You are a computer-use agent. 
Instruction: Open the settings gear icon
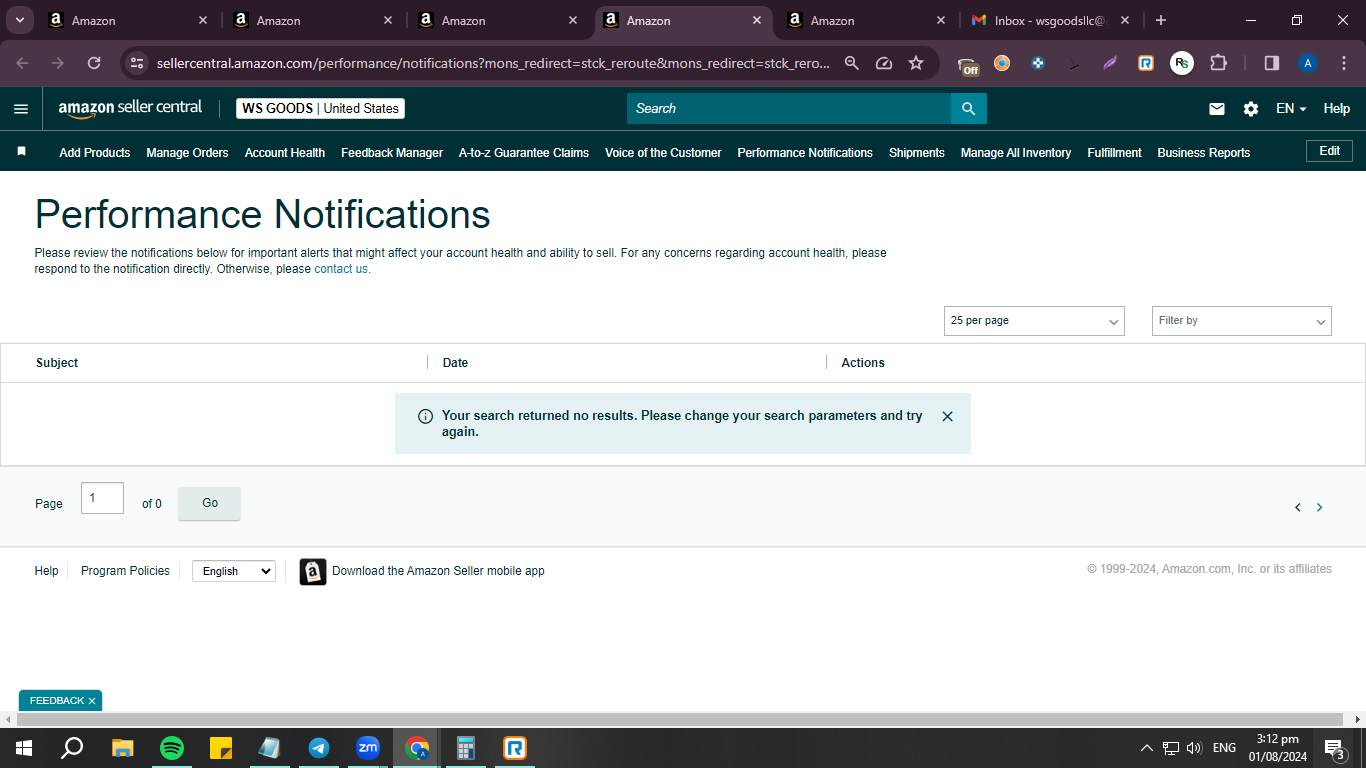1251,109
